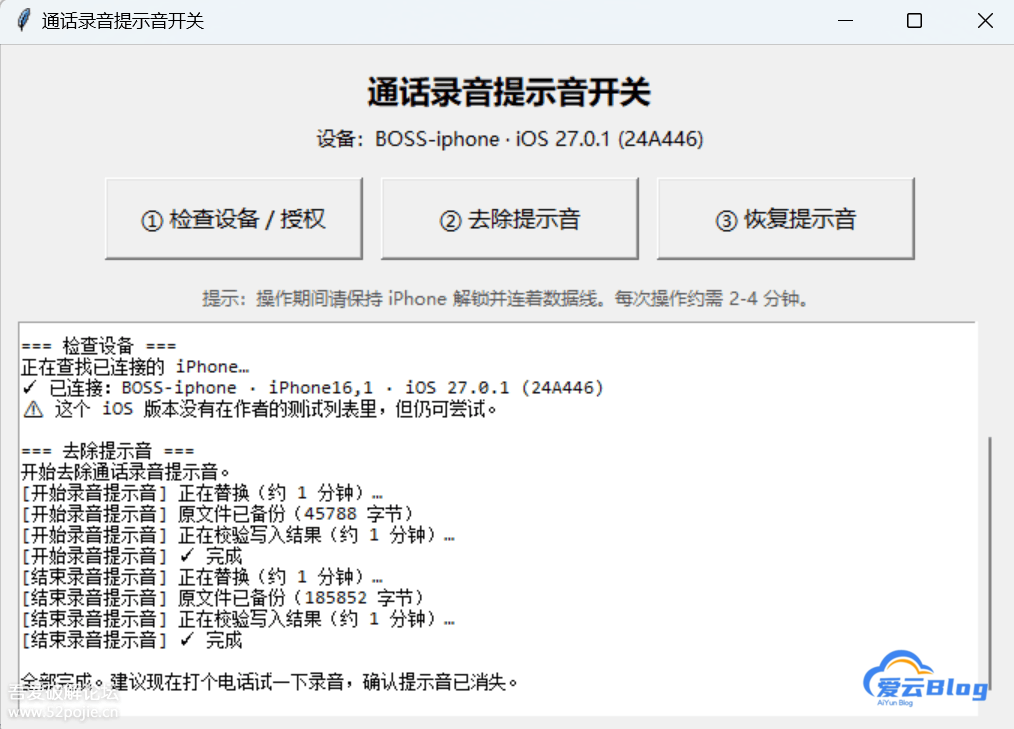
Task: Click the ② 去除提示音 button
Action: [x=510, y=219]
